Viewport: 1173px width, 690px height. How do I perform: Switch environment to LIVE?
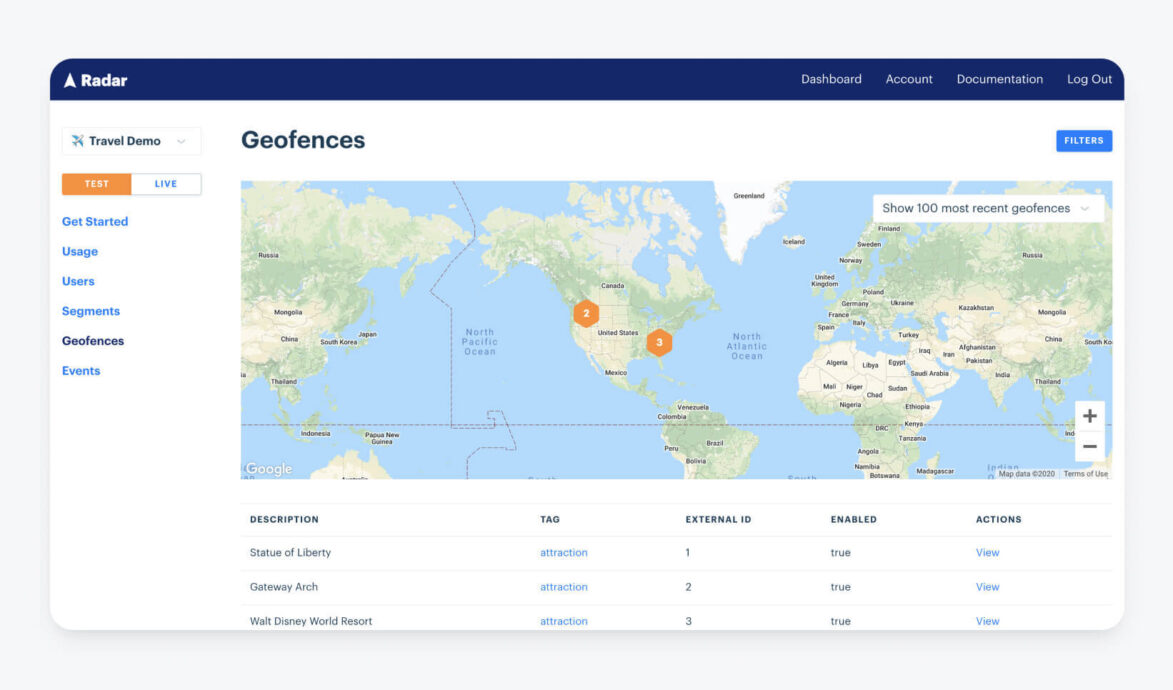point(166,184)
